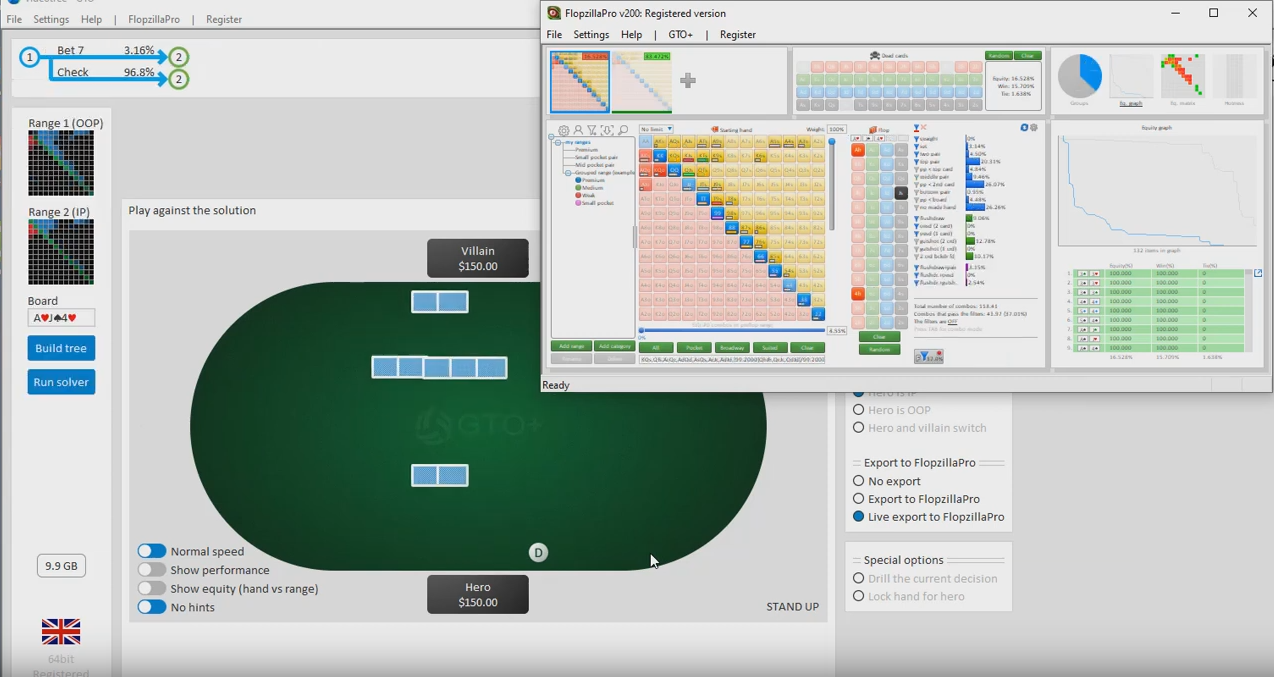Image resolution: width=1274 pixels, height=677 pixels.
Task: Open the FlopzillaPro range settings gear icon
Action: pyautogui.click(x=564, y=131)
